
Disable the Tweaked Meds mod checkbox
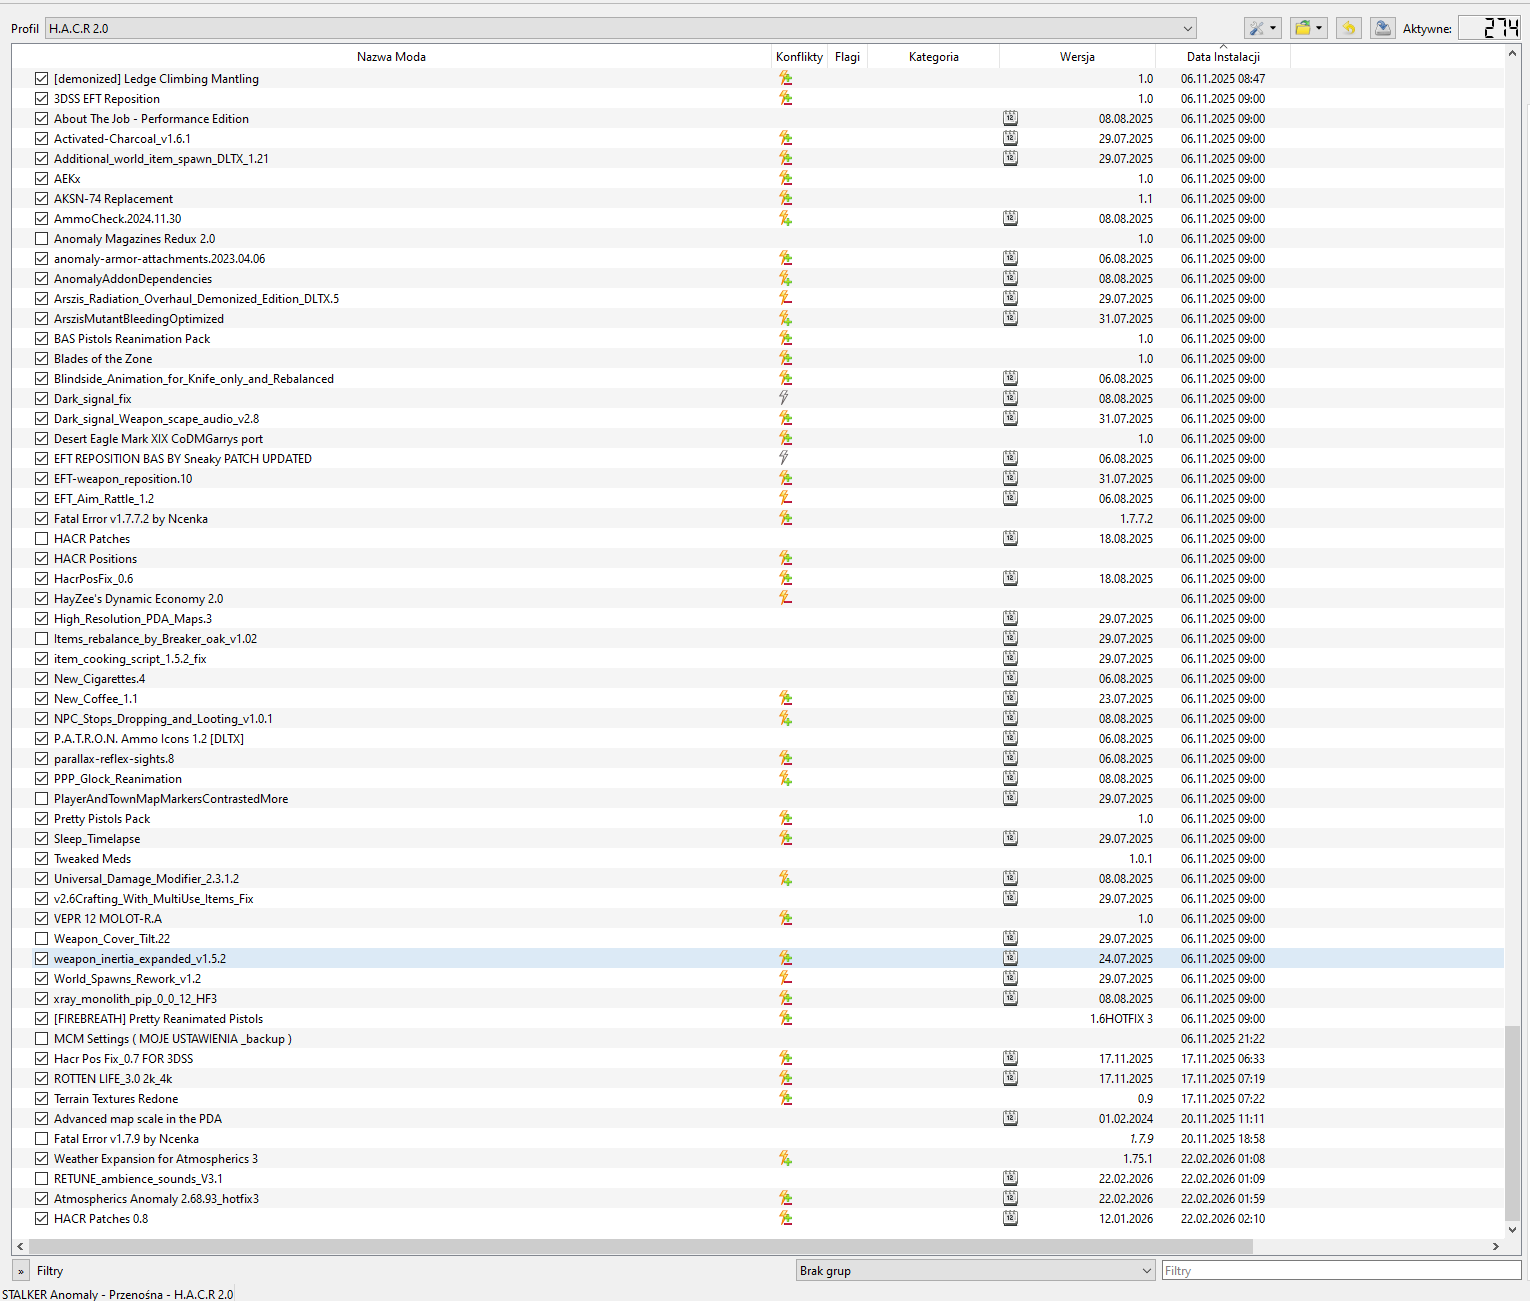click(x=41, y=859)
